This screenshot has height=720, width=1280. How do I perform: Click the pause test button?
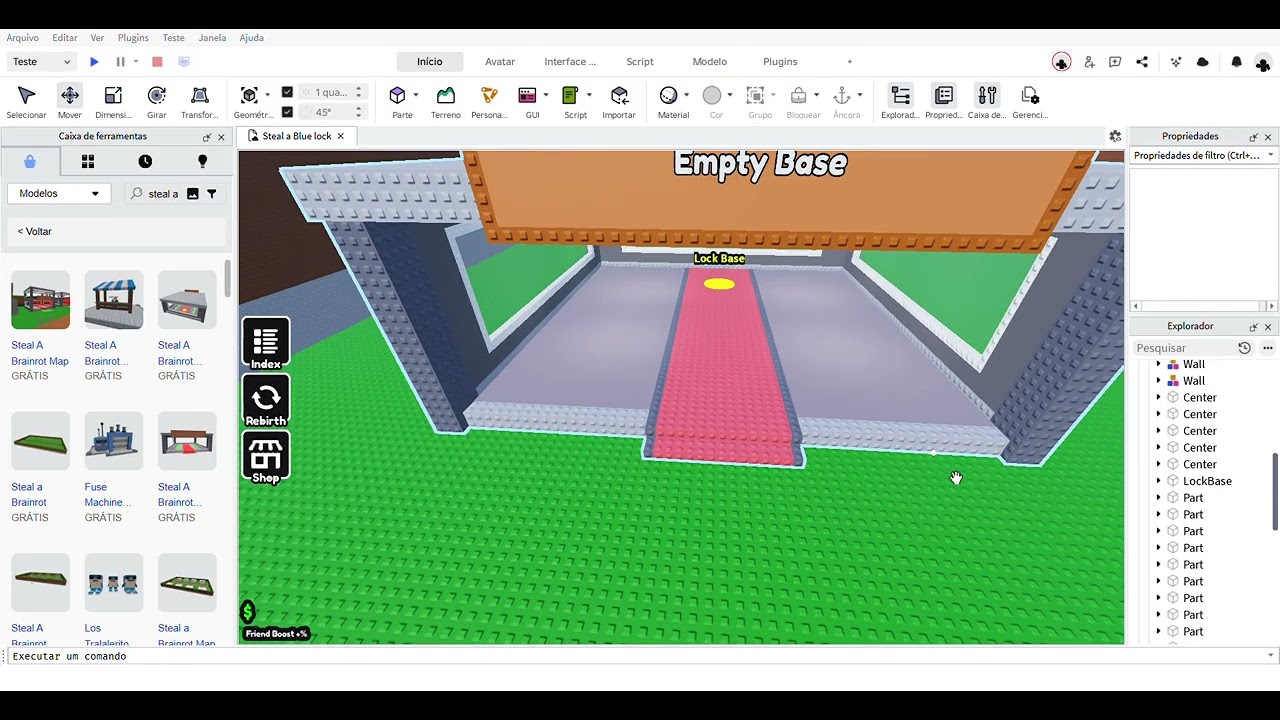point(121,62)
